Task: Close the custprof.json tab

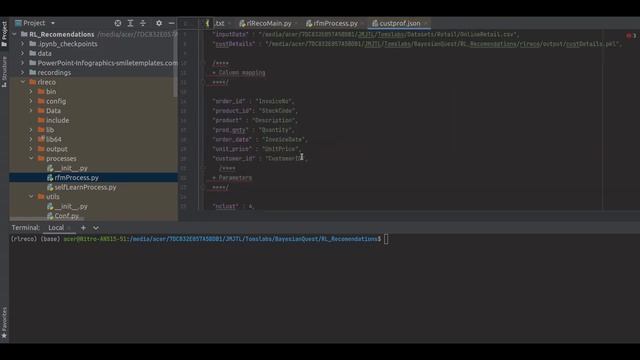Action: 426,23
